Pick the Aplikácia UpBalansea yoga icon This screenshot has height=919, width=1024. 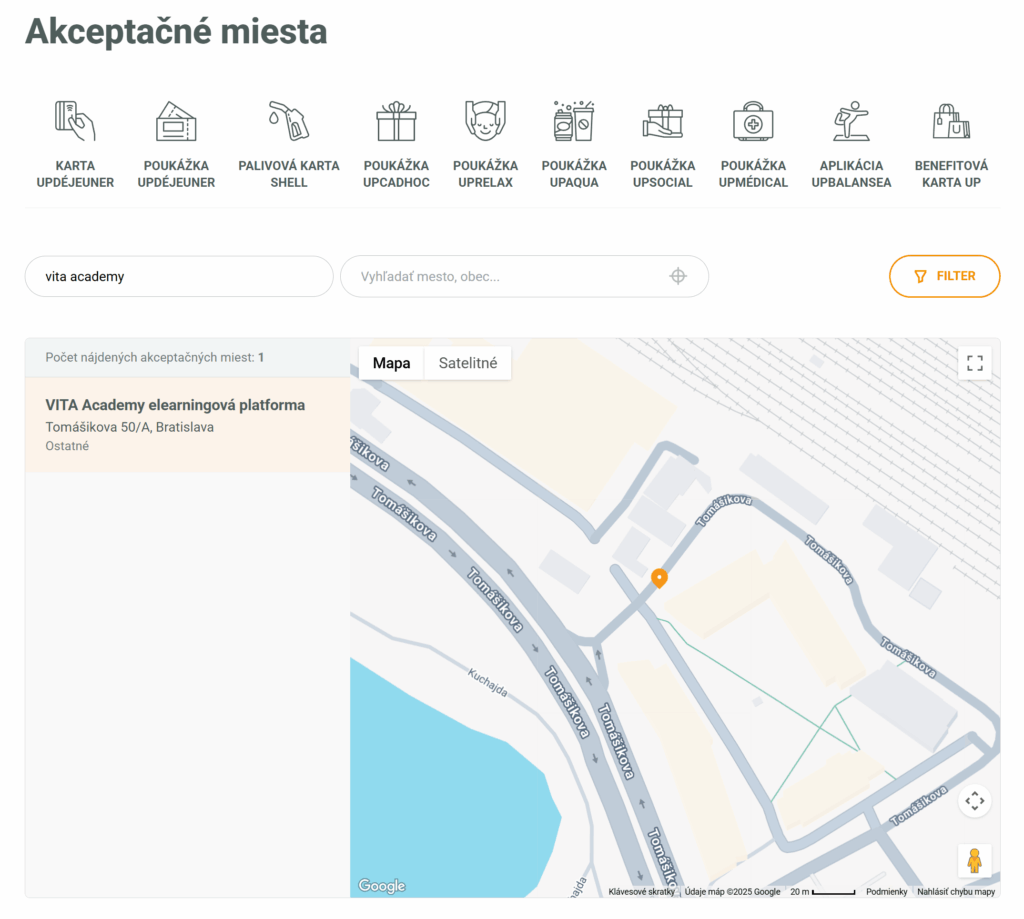(x=851, y=121)
